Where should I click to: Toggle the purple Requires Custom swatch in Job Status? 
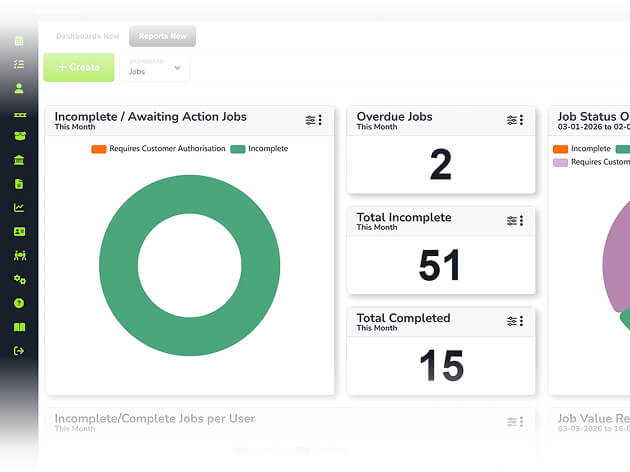pyautogui.click(x=560, y=162)
